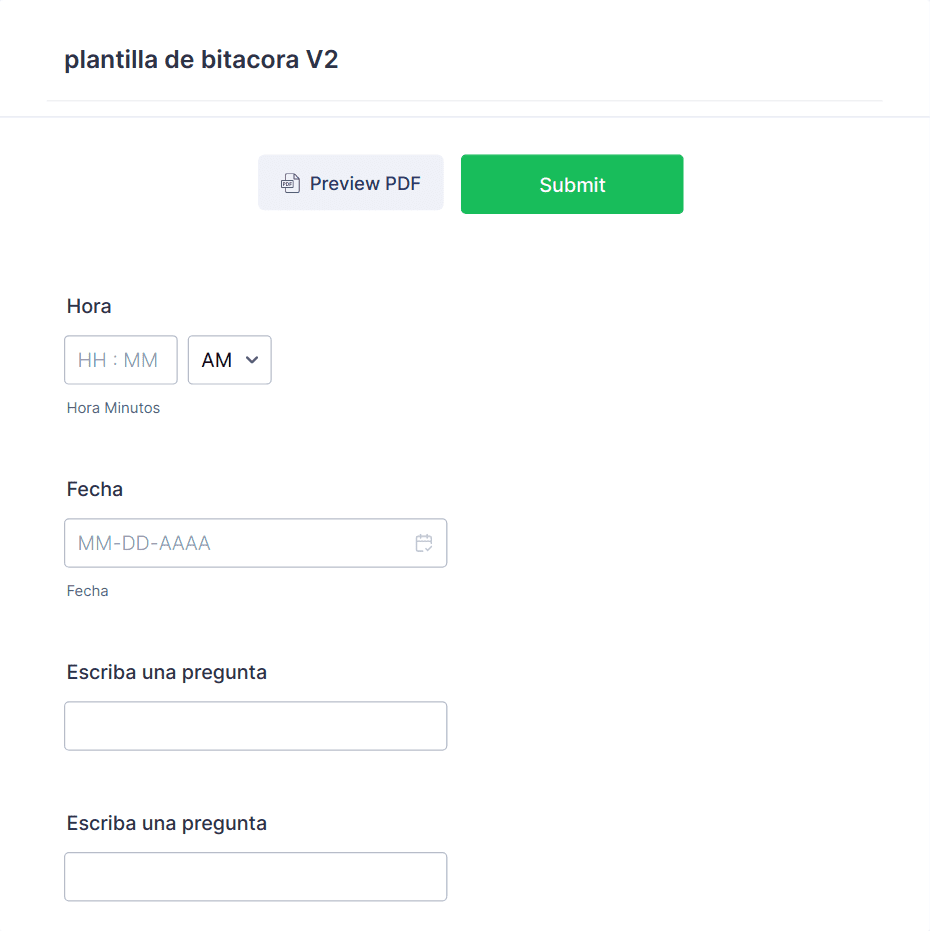Click into the MM-DD-AAAA date field
Screen dimensions: 930x931
tap(240, 543)
